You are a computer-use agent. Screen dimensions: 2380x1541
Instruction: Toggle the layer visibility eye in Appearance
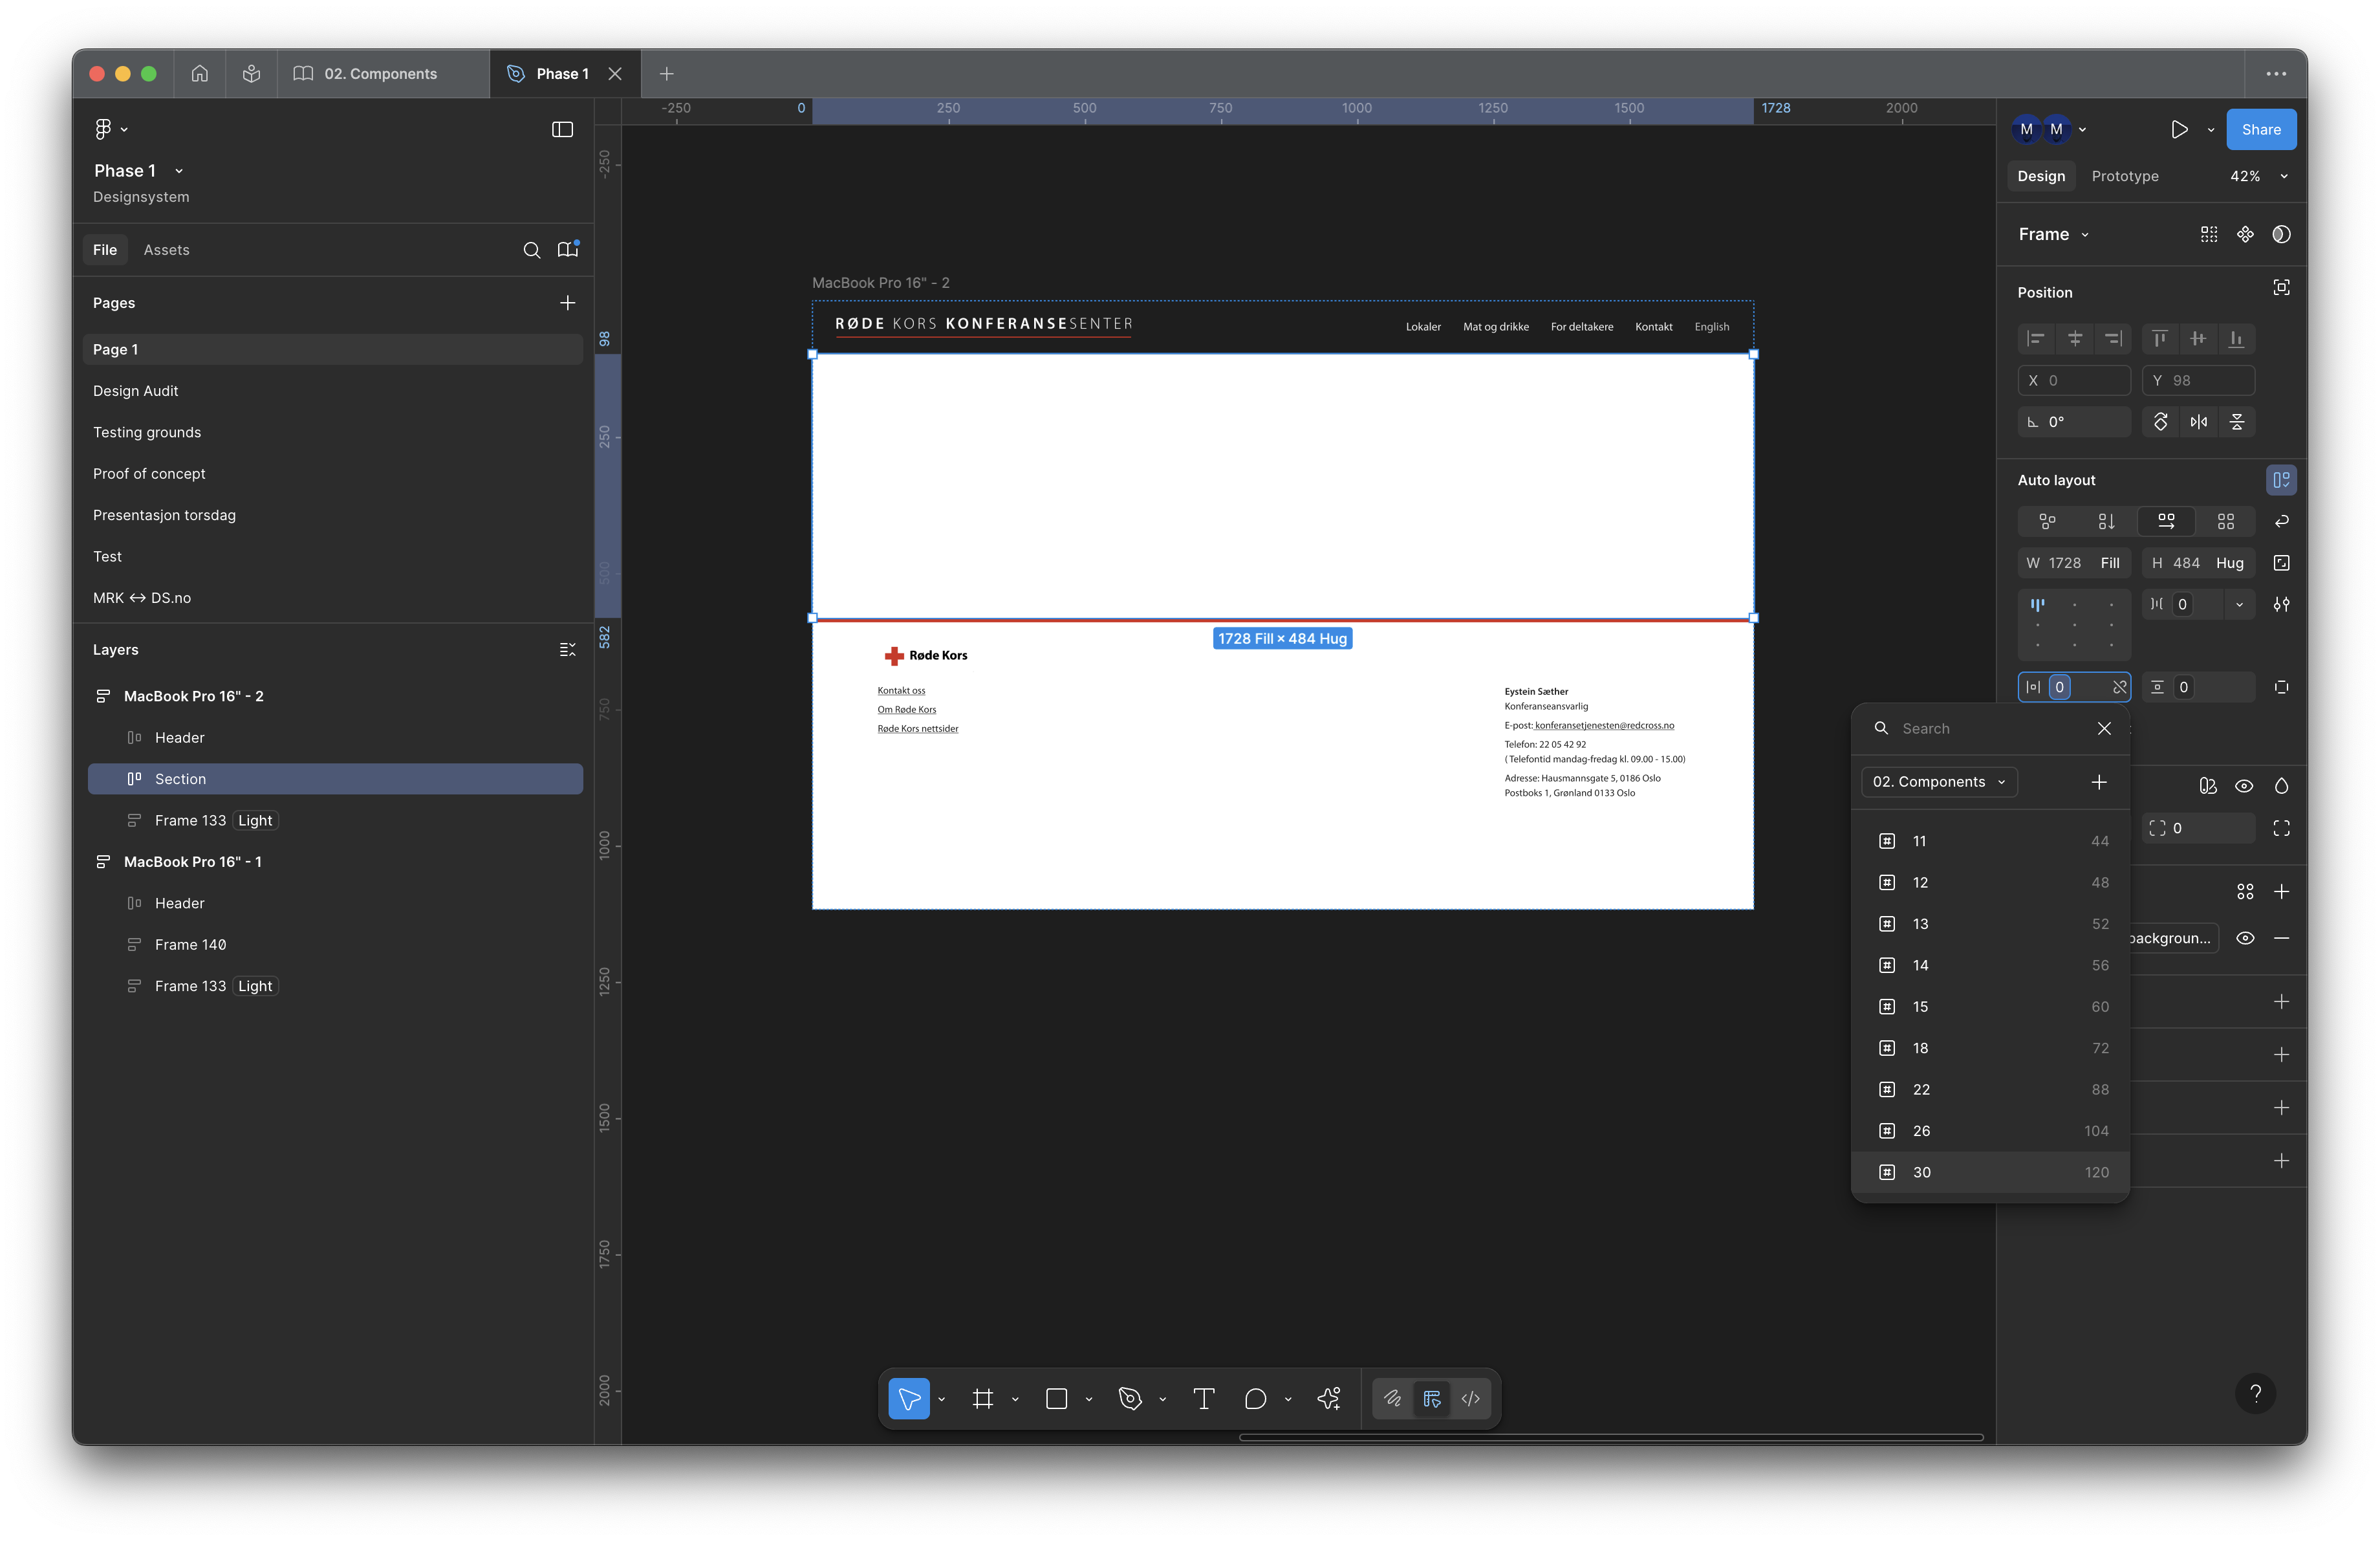pyautogui.click(x=2244, y=786)
